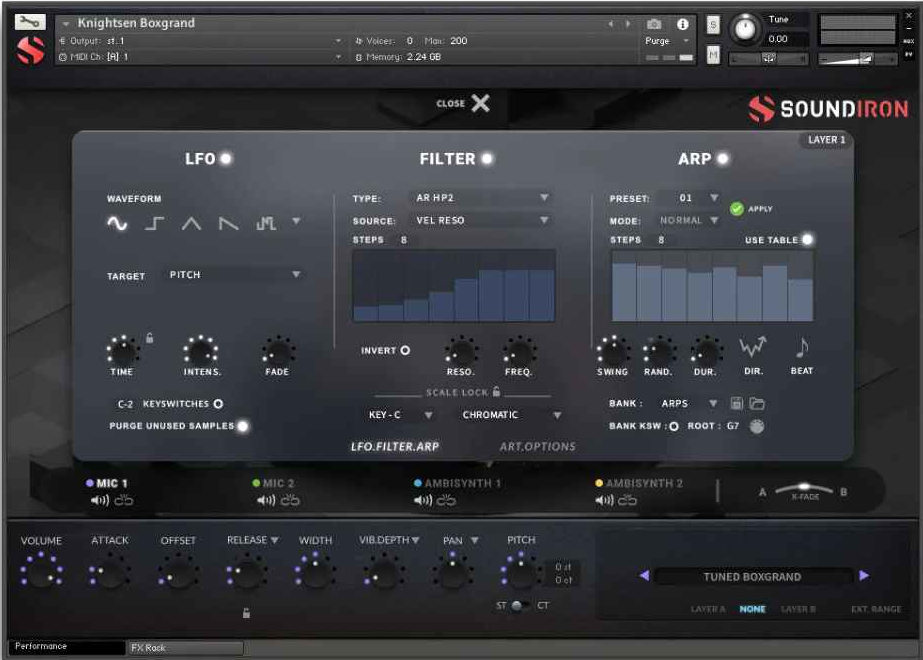
Task: Toggle Purge Unused Samples
Action: pos(242,426)
